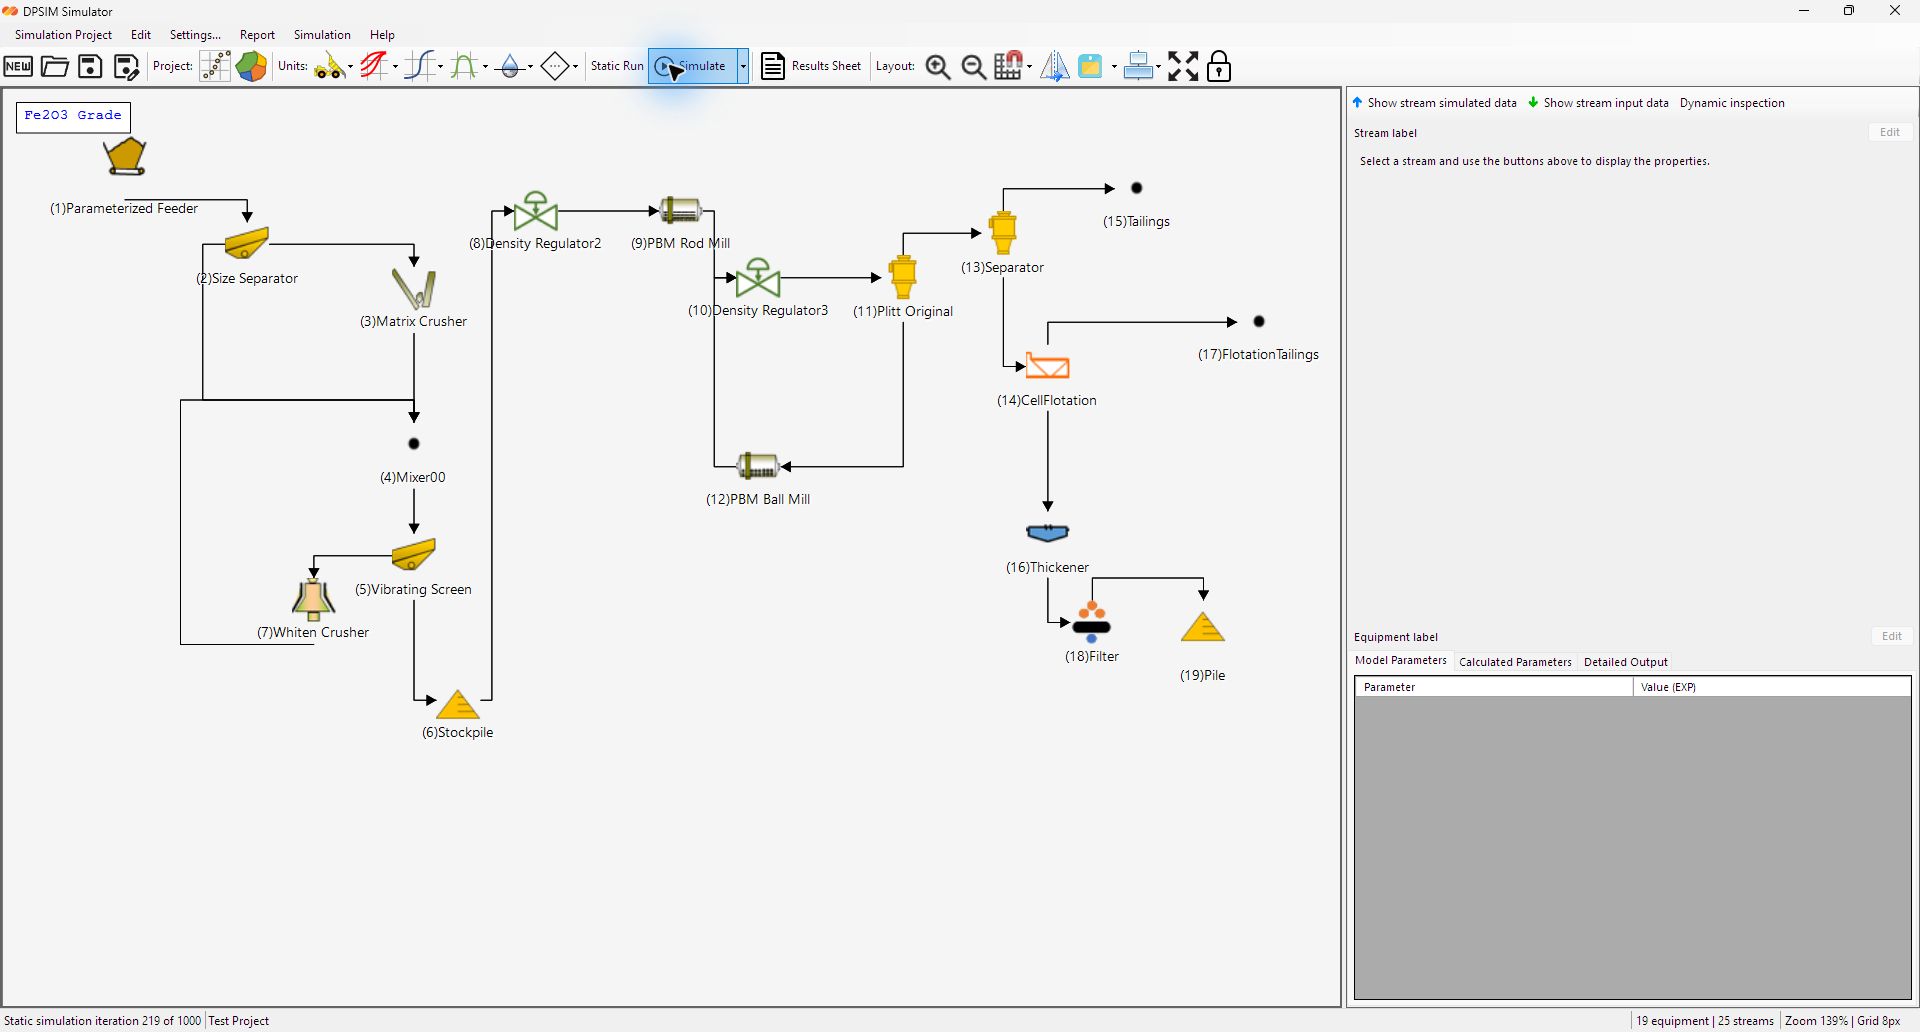The height and width of the screenshot is (1032, 1920).
Task: Save the project with the disk icon
Action: click(x=91, y=67)
